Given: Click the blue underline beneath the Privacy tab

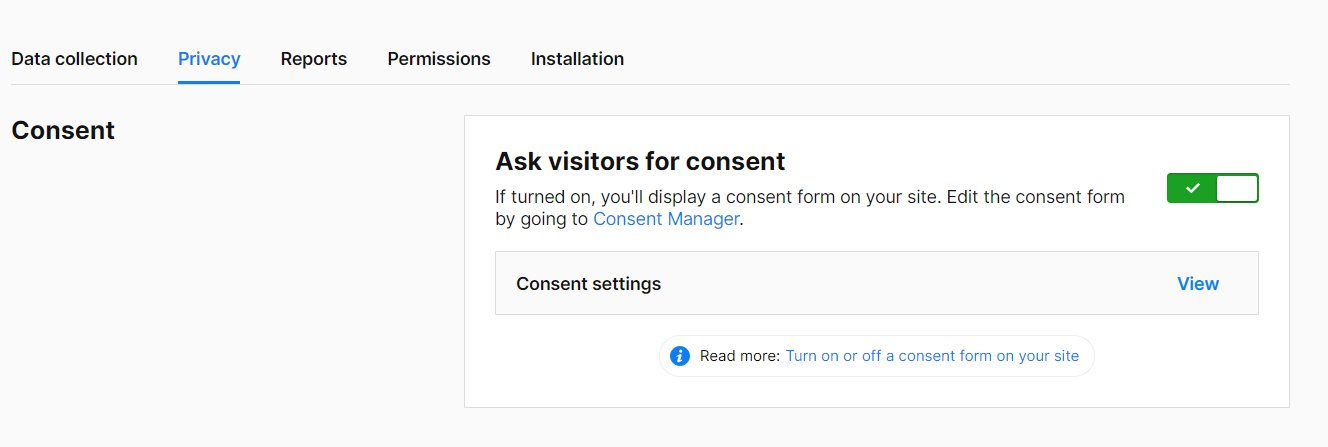Looking at the screenshot, I should pos(209,82).
